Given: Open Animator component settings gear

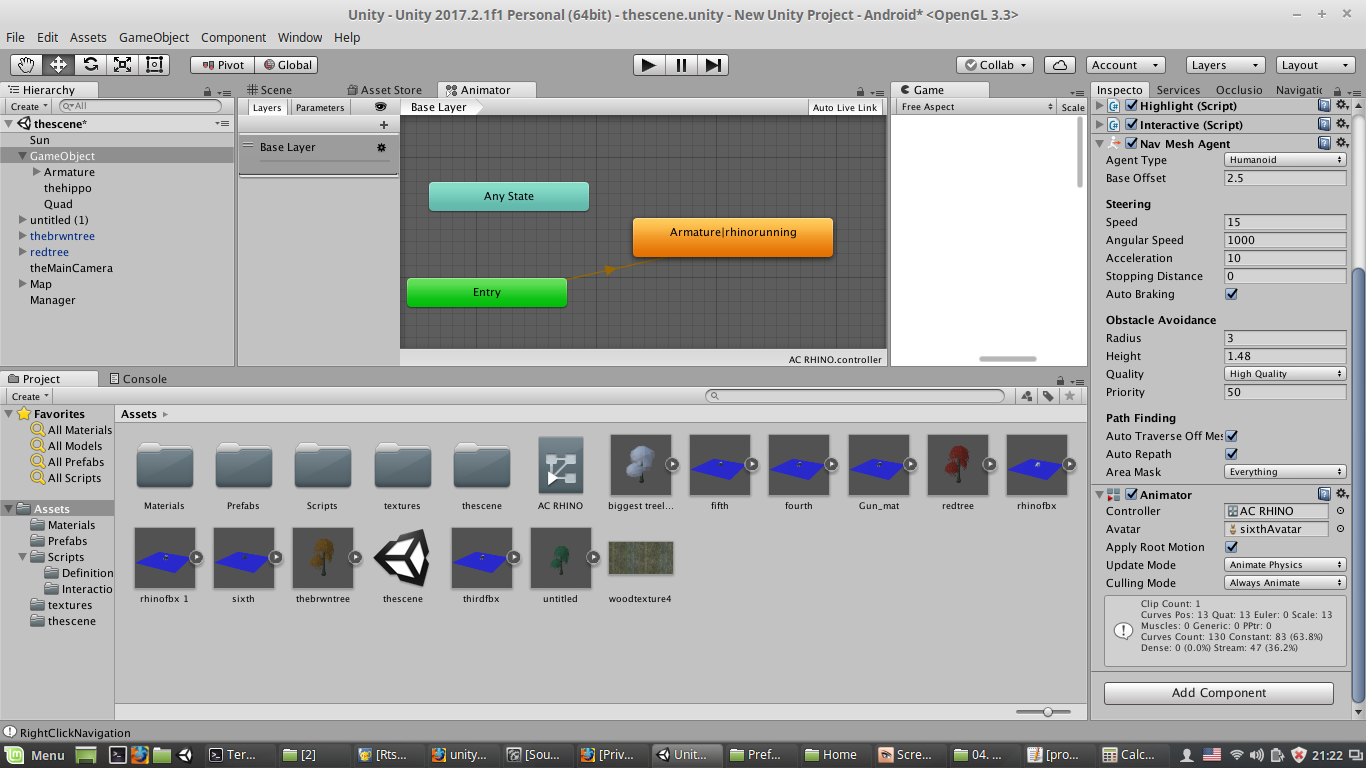Looking at the screenshot, I should coord(1343,495).
